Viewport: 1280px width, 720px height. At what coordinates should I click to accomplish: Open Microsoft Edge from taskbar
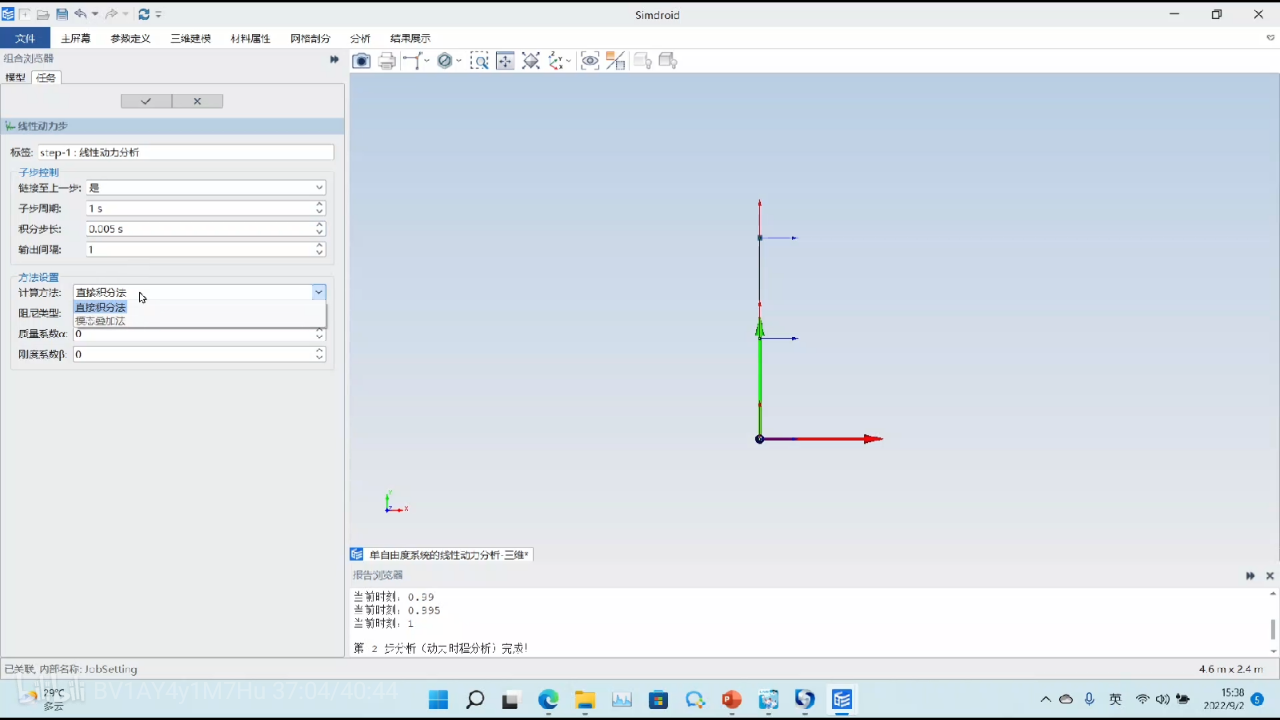[x=548, y=699]
